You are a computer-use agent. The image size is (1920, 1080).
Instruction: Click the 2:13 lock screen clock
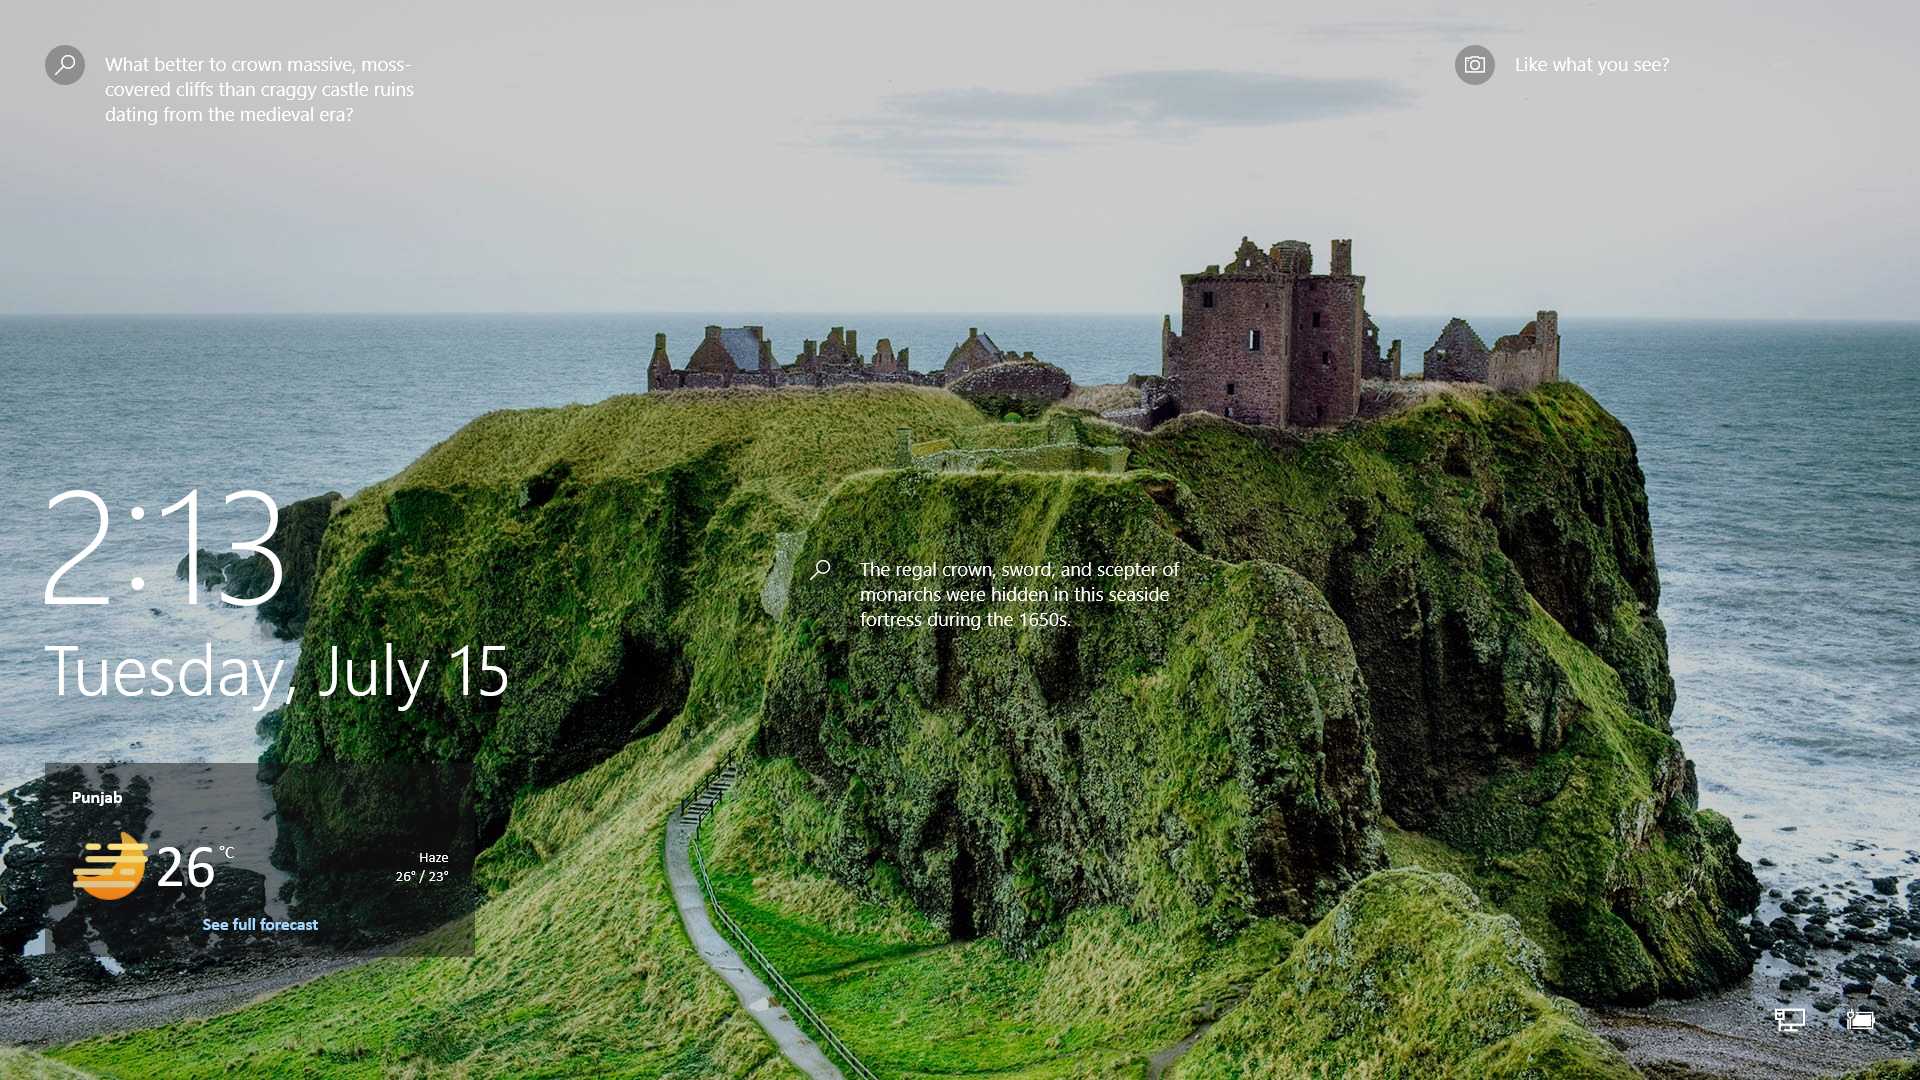point(164,546)
